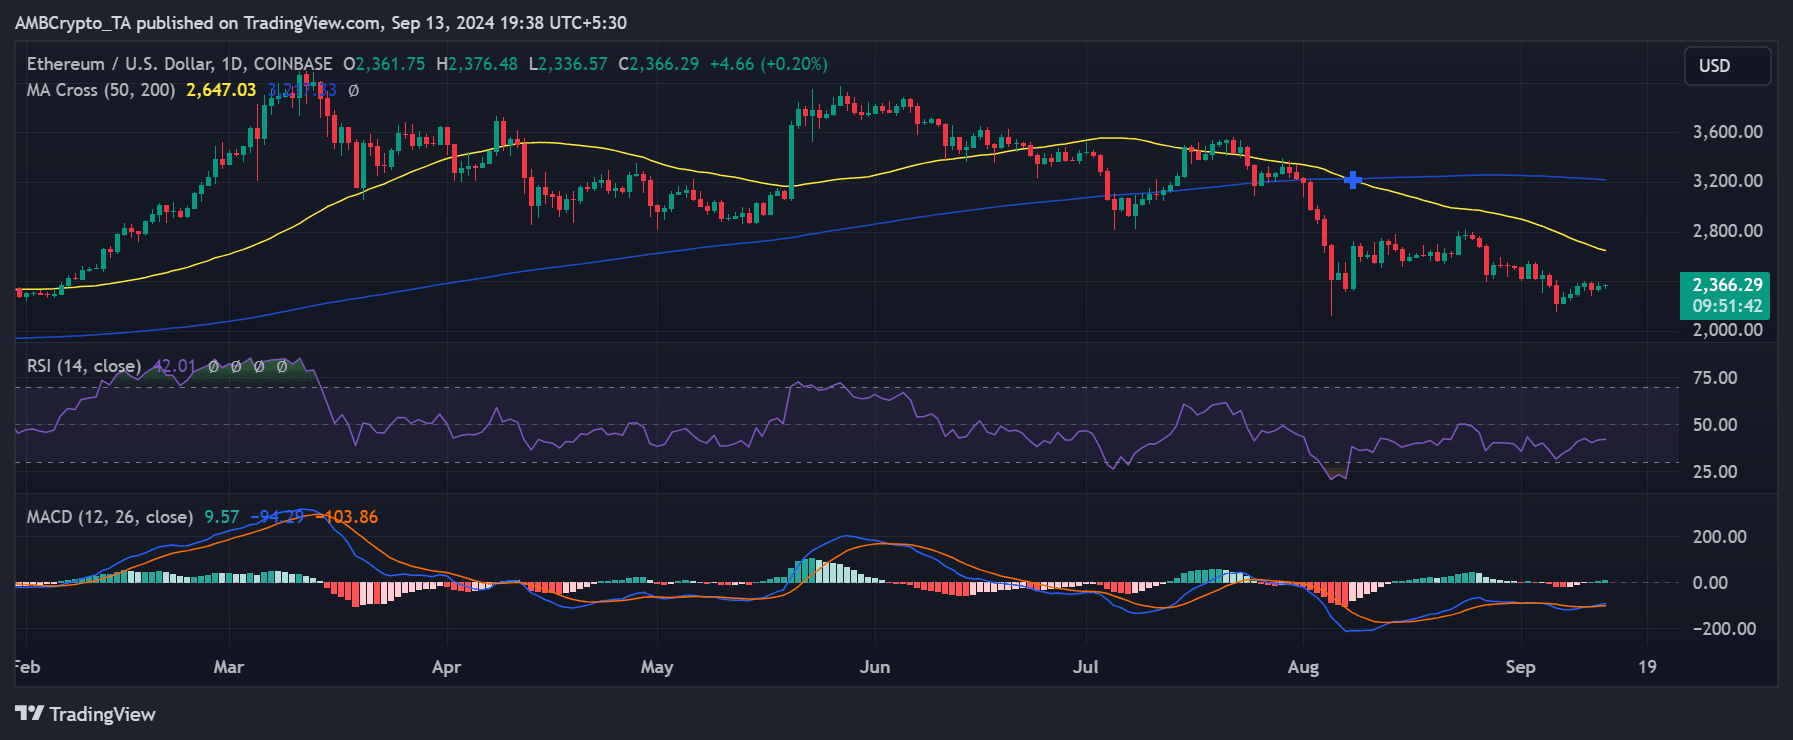Viewport: 1793px width, 740px height.
Task: Click the blue MA cross marker
Action: (x=1352, y=180)
